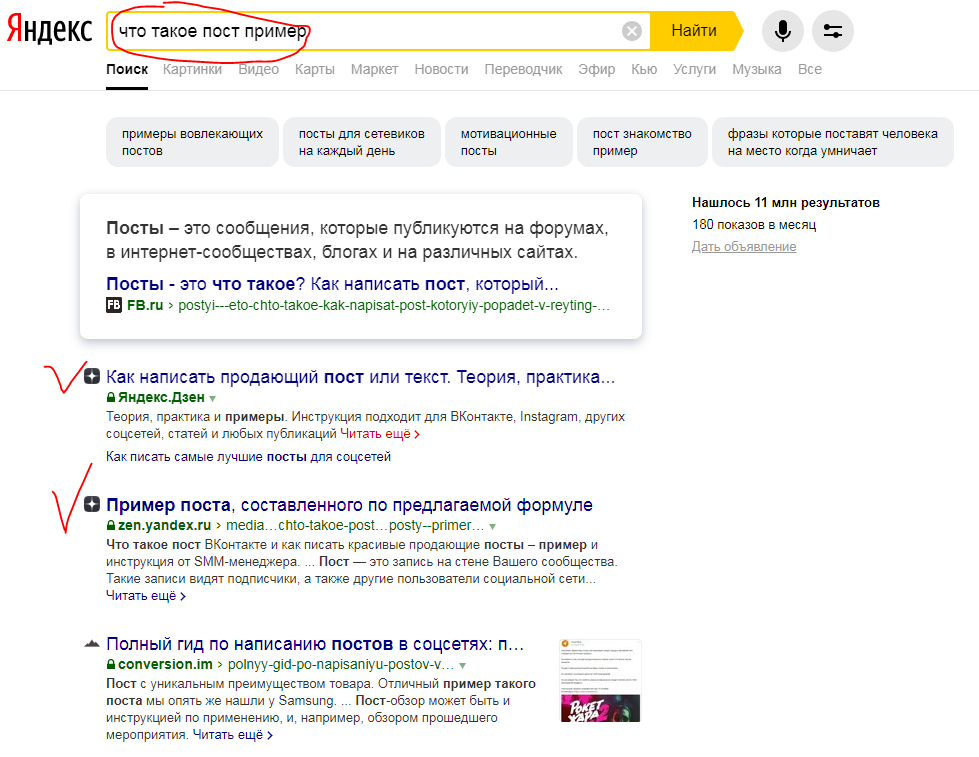Open the Карты tab

point(315,69)
